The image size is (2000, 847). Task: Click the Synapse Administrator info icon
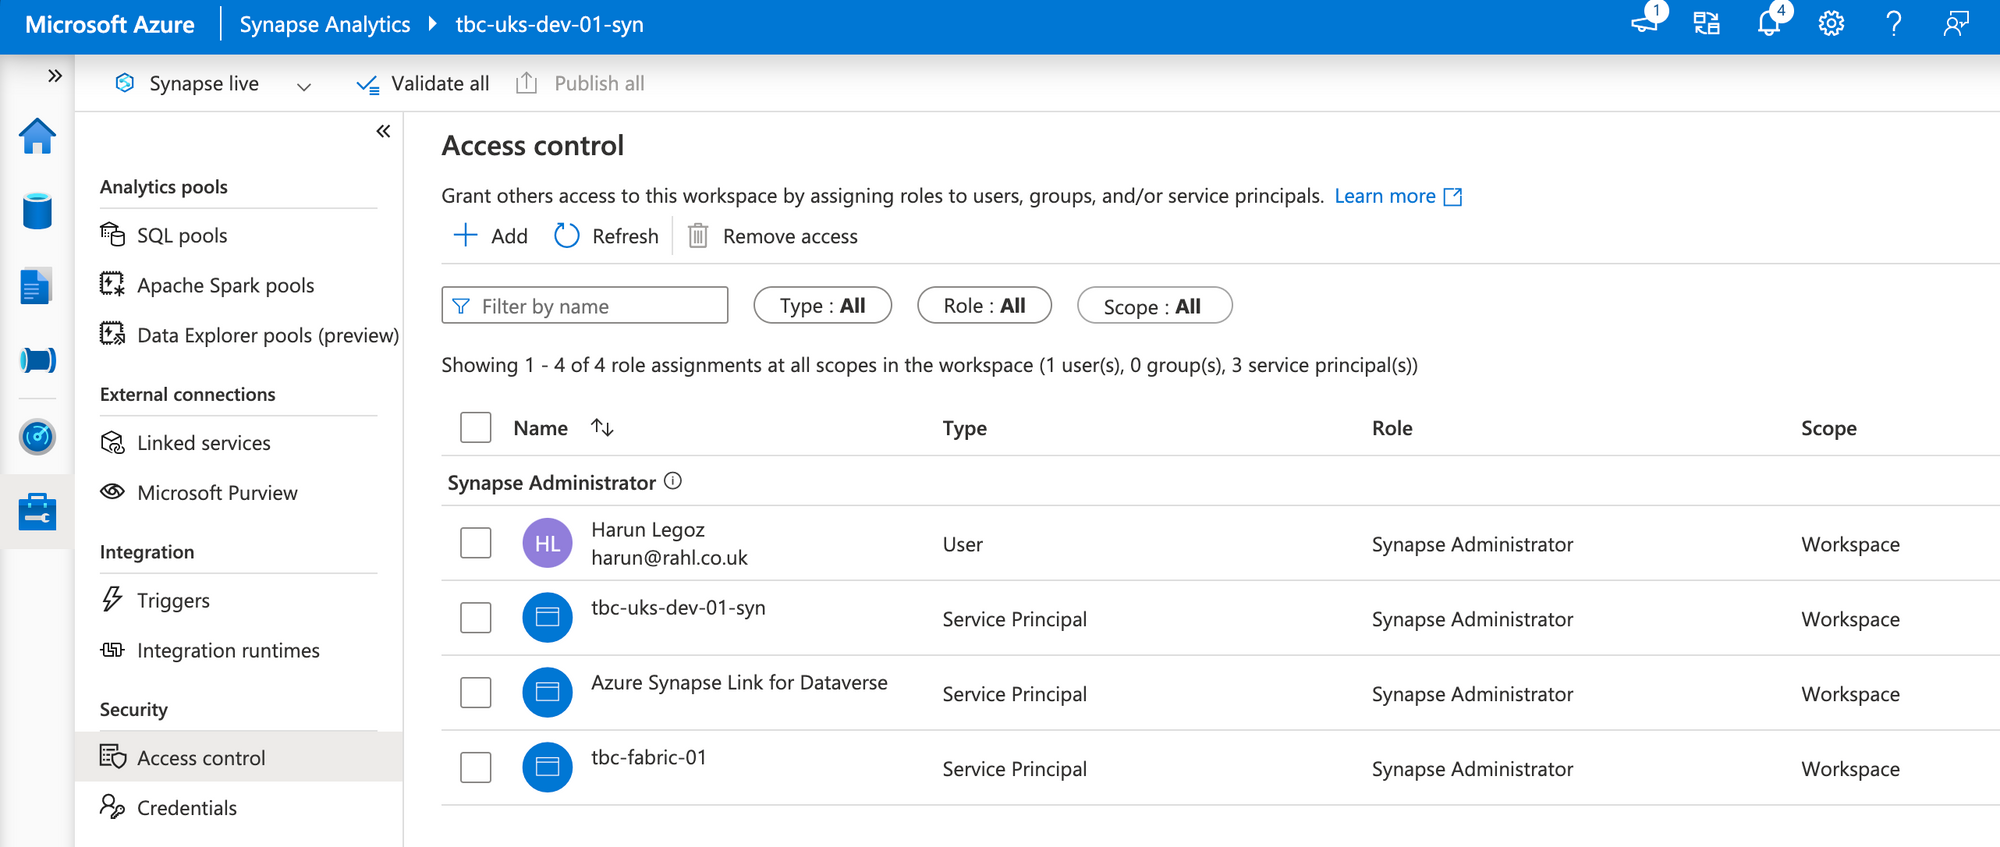(x=673, y=481)
